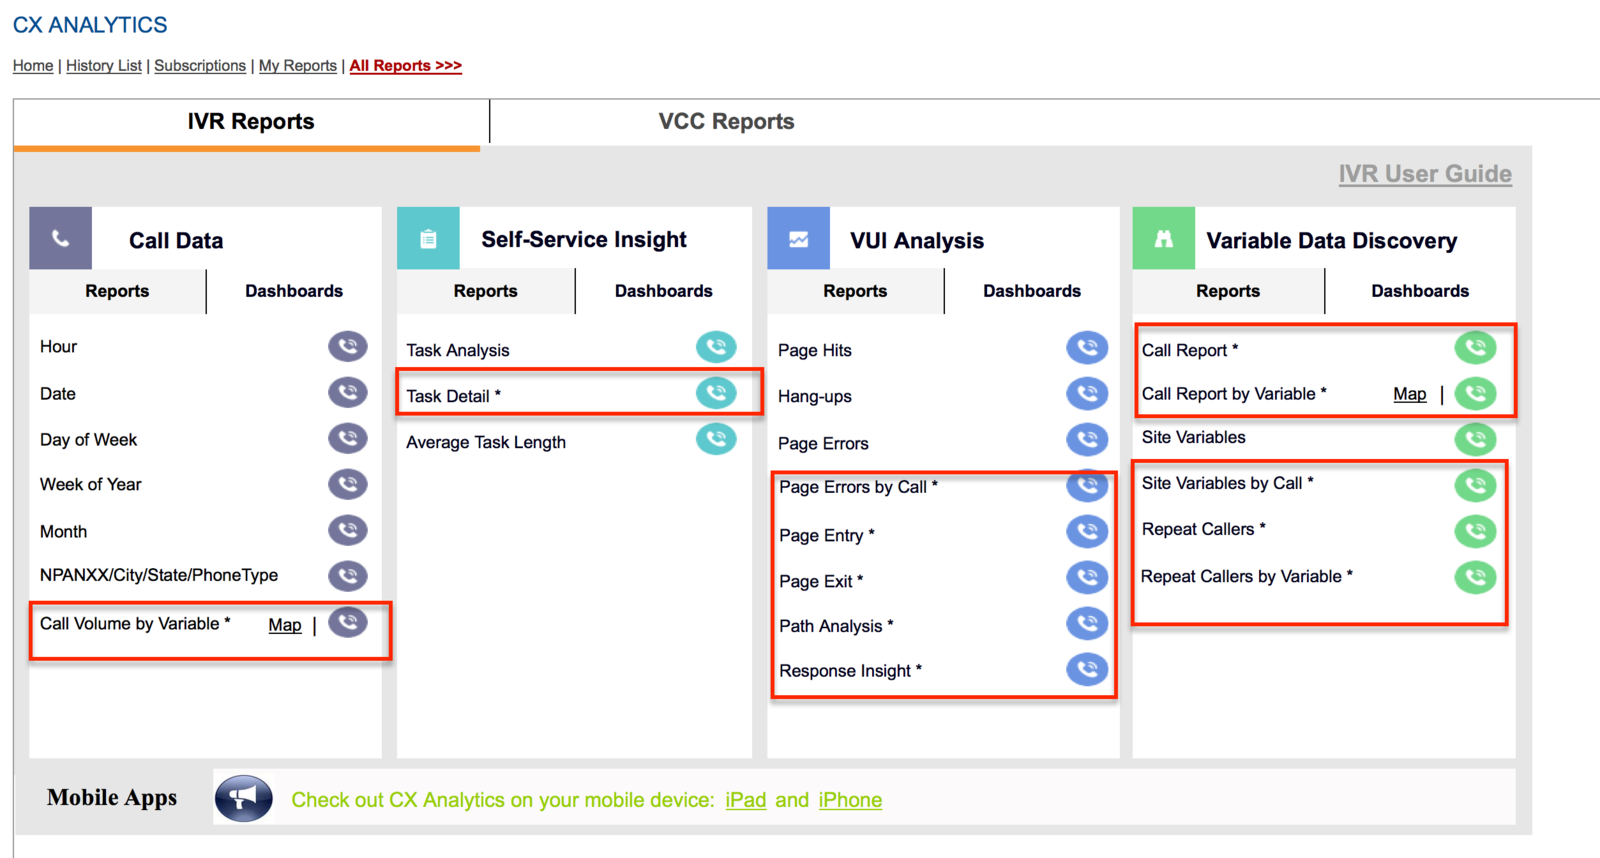Run the Day of Week report icon
This screenshot has height=858, width=1600.
coord(348,439)
